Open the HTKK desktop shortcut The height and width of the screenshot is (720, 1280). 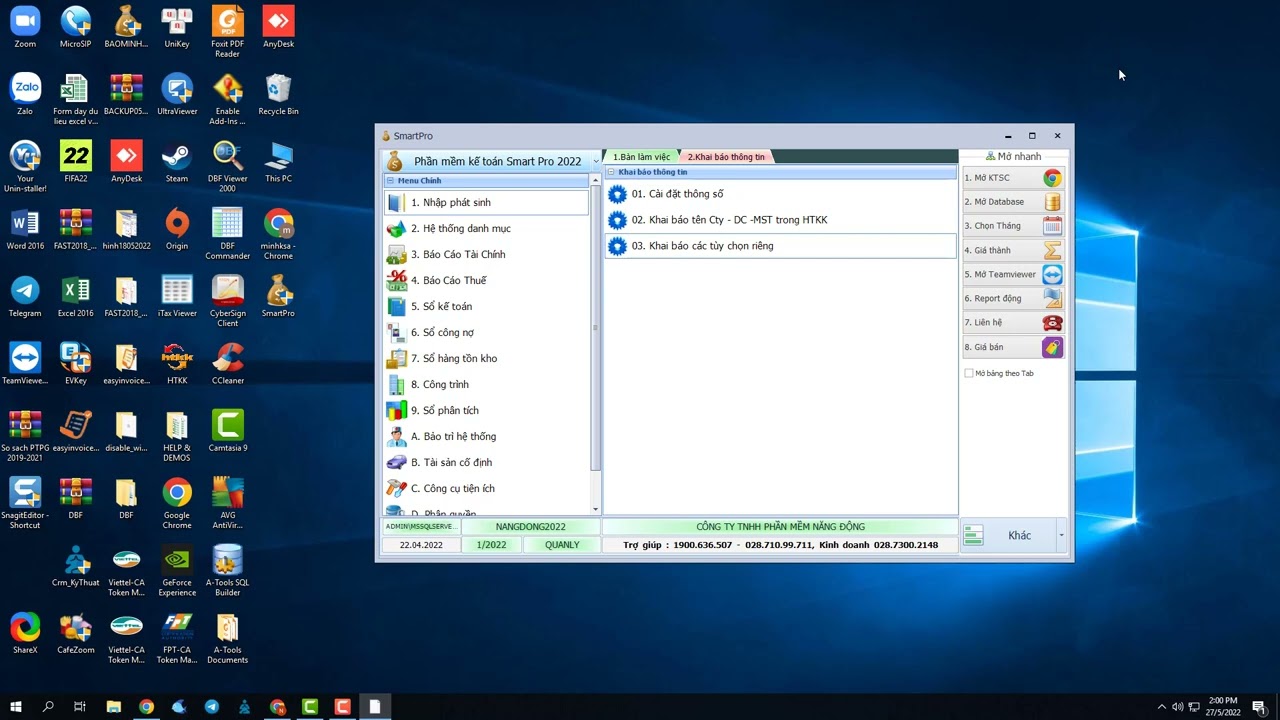coord(177,362)
